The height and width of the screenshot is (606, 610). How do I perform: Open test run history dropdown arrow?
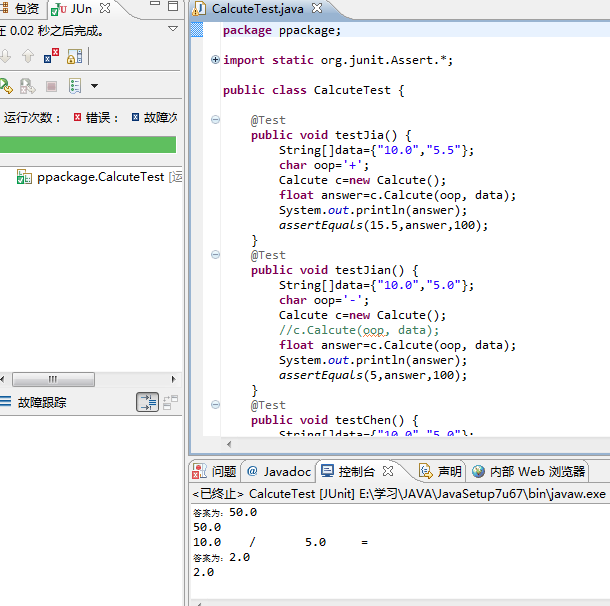95,86
